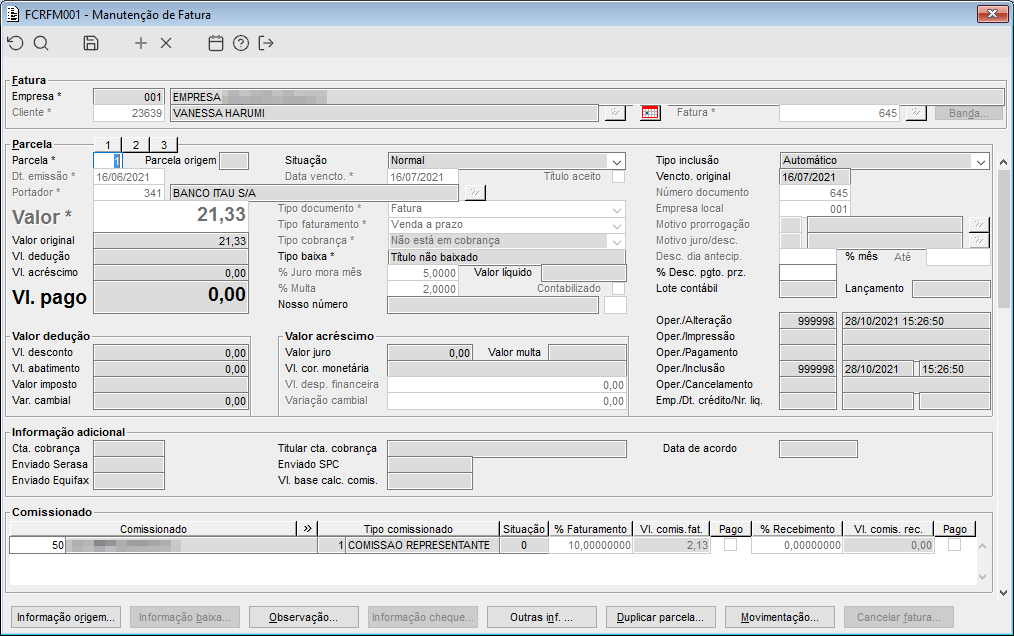
Task: Click the exit arrow toolbar icon
Action: [x=266, y=43]
